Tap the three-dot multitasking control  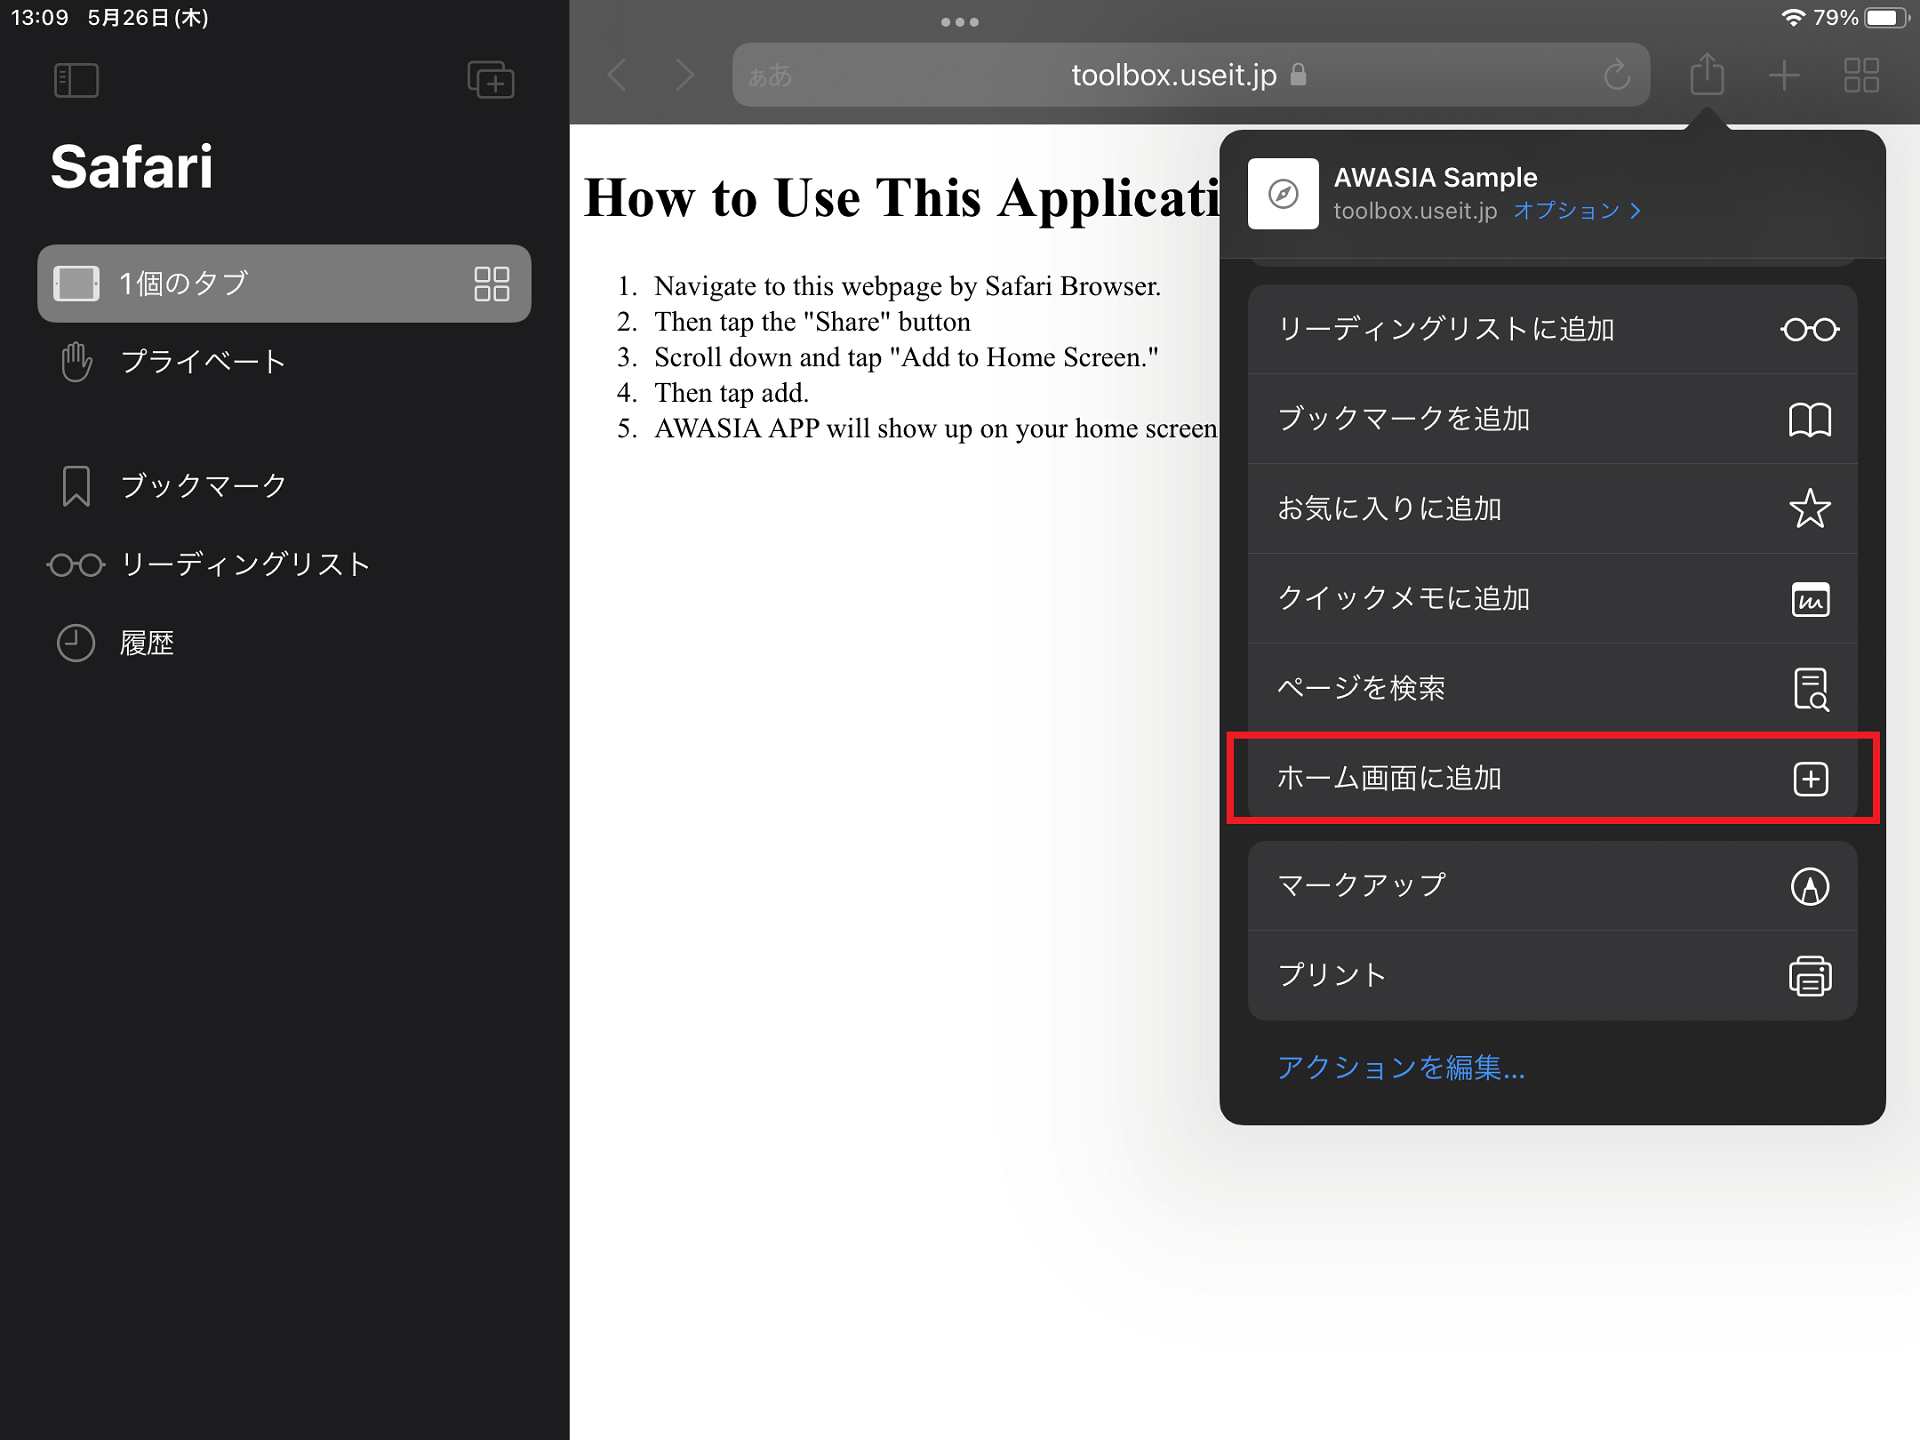pos(960,22)
